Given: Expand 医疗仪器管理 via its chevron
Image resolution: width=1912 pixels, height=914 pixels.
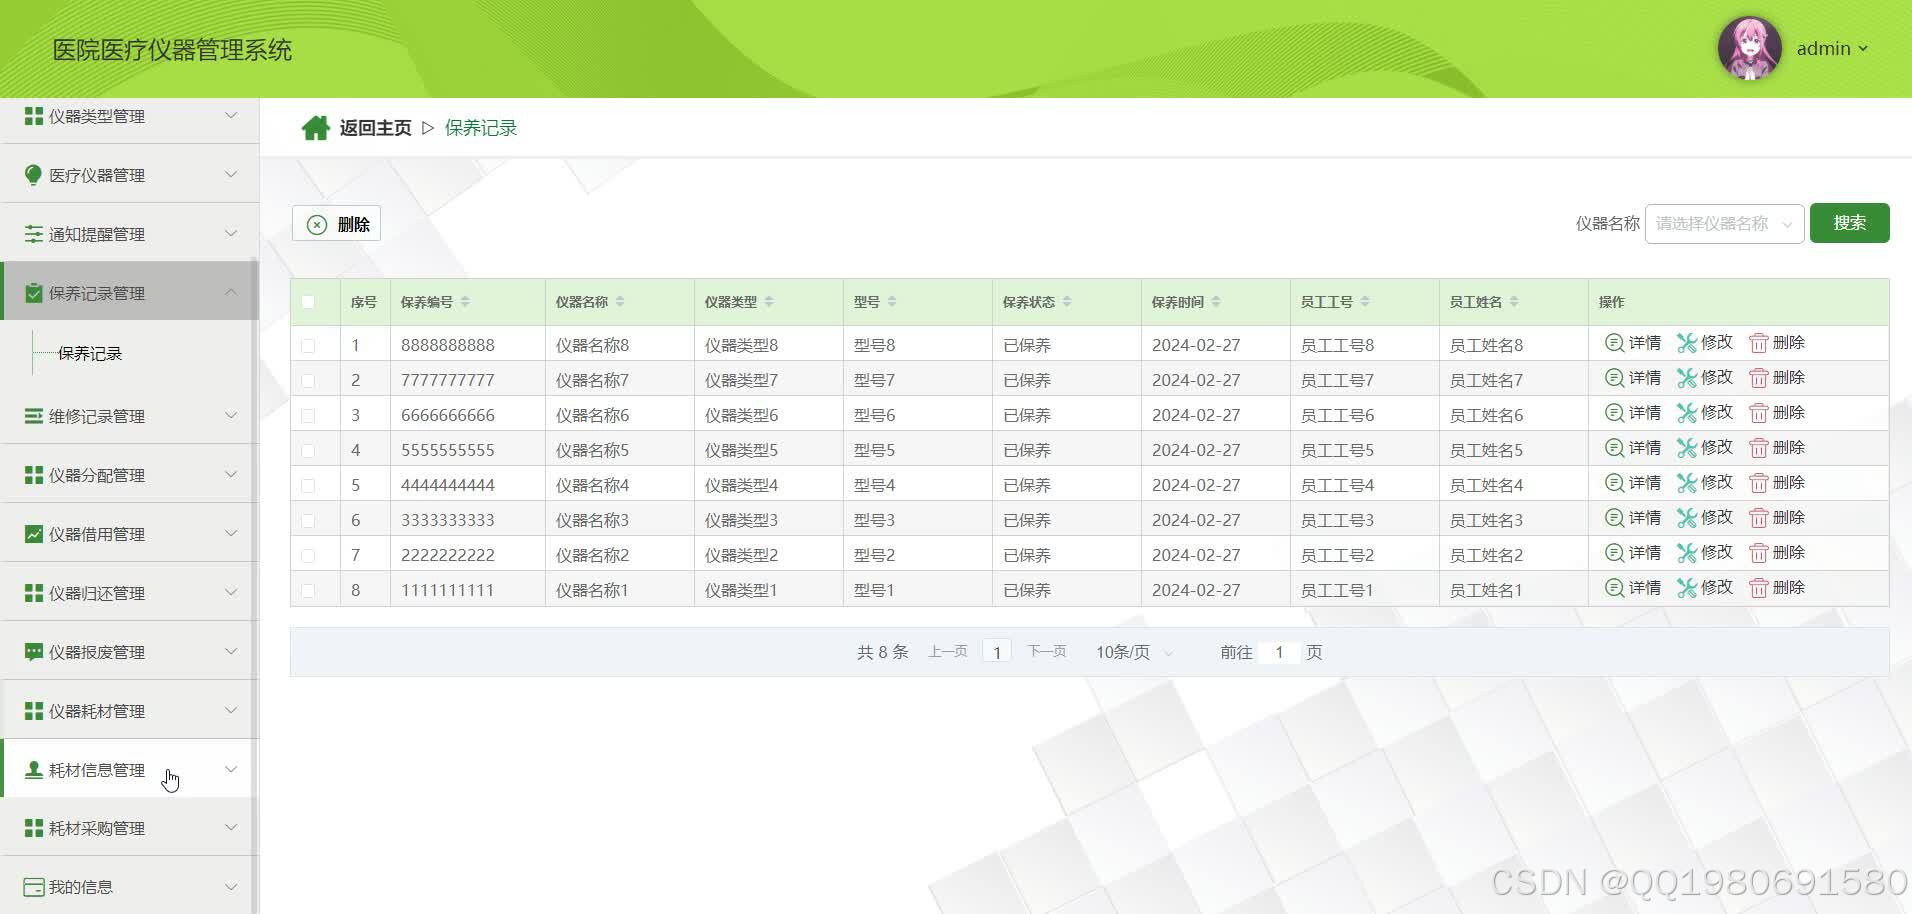Looking at the screenshot, I should coord(231,175).
